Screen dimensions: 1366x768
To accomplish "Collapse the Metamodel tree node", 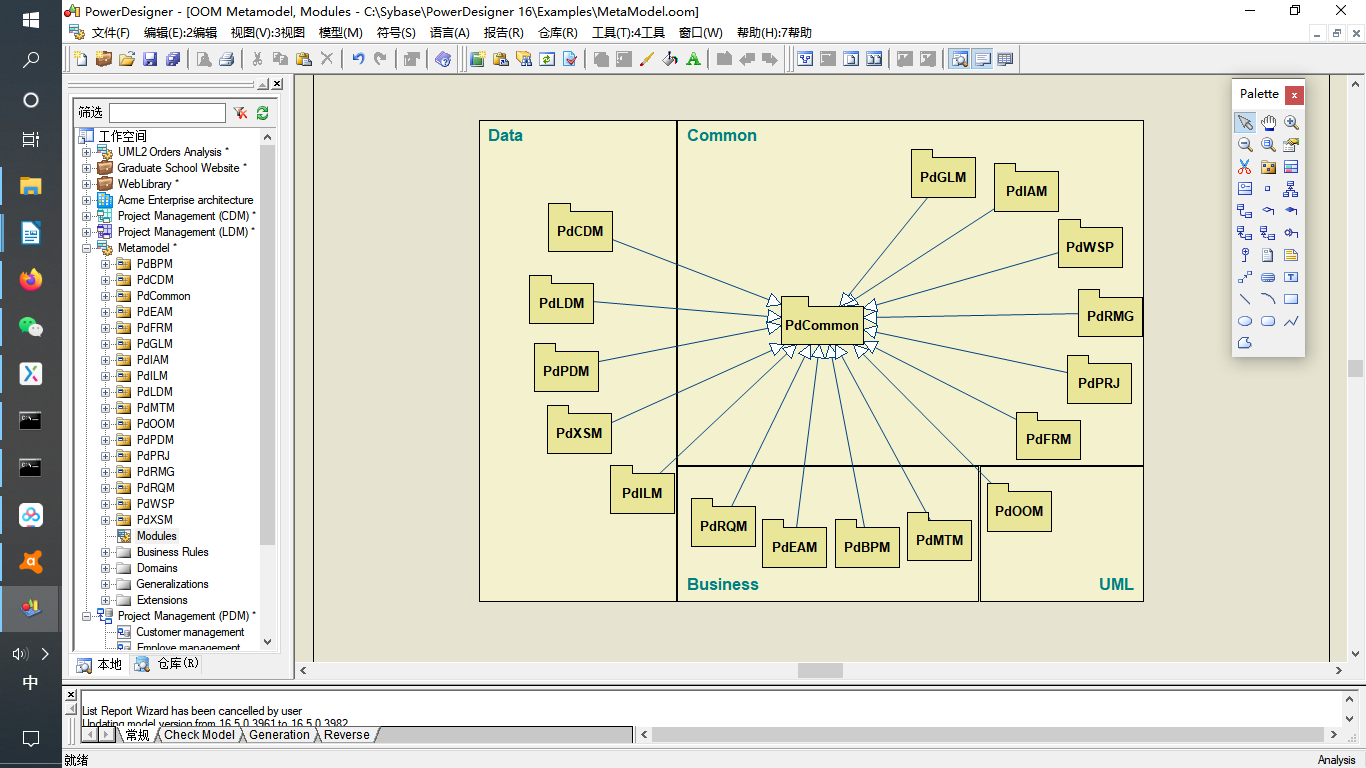I will [x=87, y=248].
